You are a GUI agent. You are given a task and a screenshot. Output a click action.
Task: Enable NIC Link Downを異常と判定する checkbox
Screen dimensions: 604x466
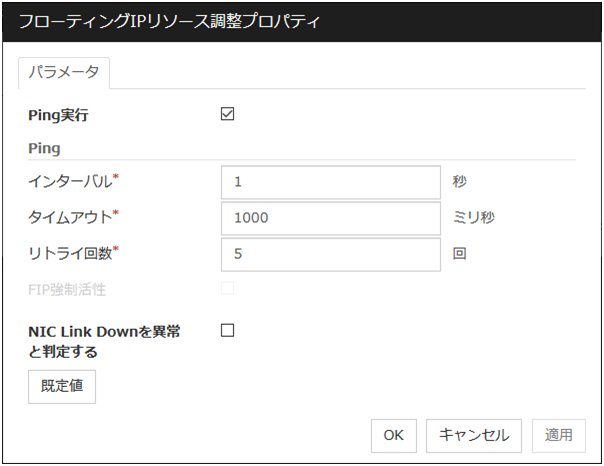[227, 331]
